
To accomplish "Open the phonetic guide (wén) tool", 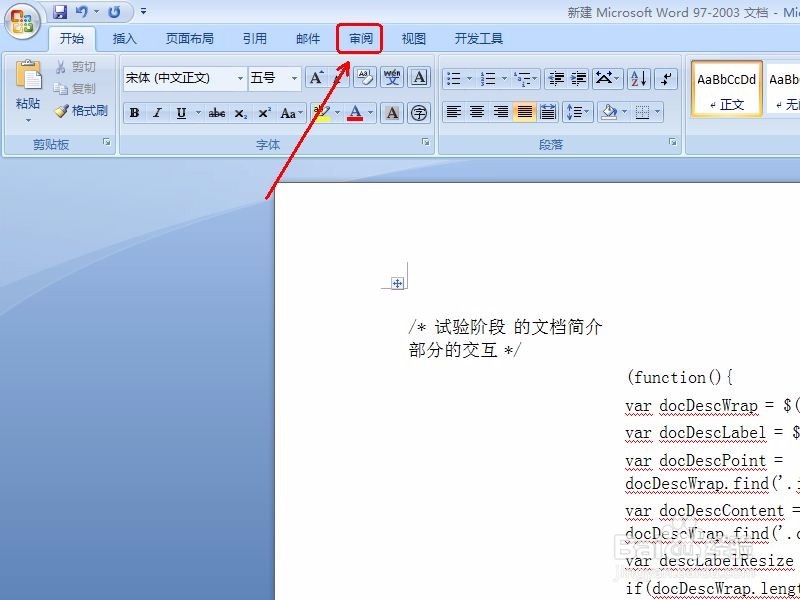I will point(392,78).
